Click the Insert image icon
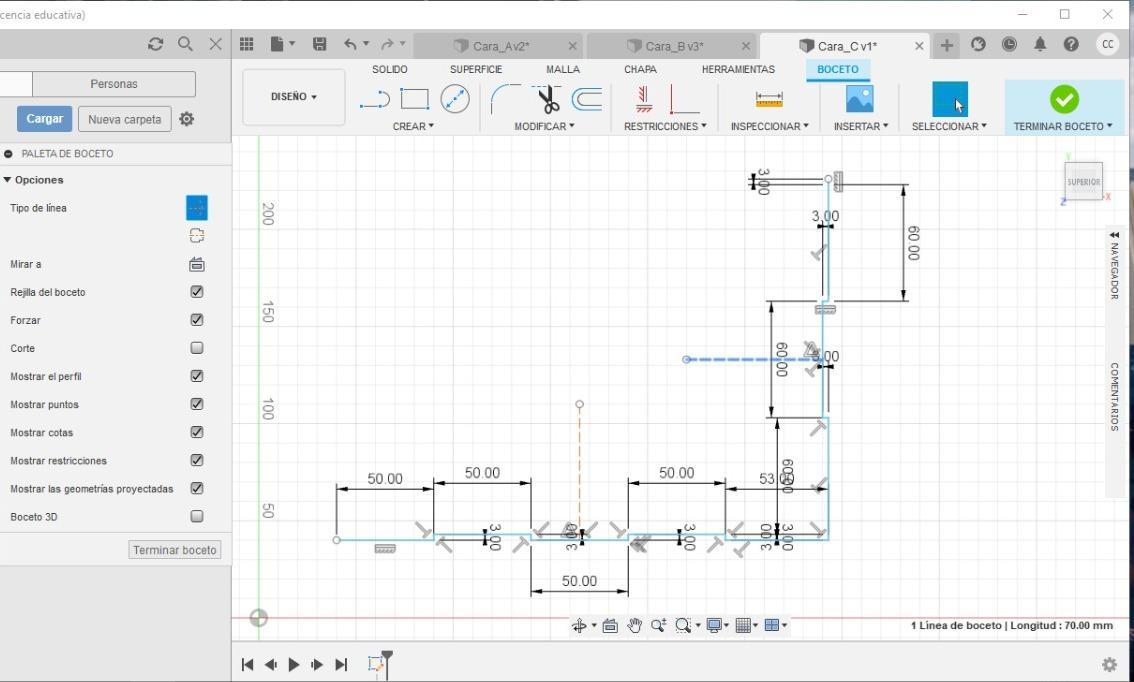Screen dimensions: 1134x682 coord(859,99)
